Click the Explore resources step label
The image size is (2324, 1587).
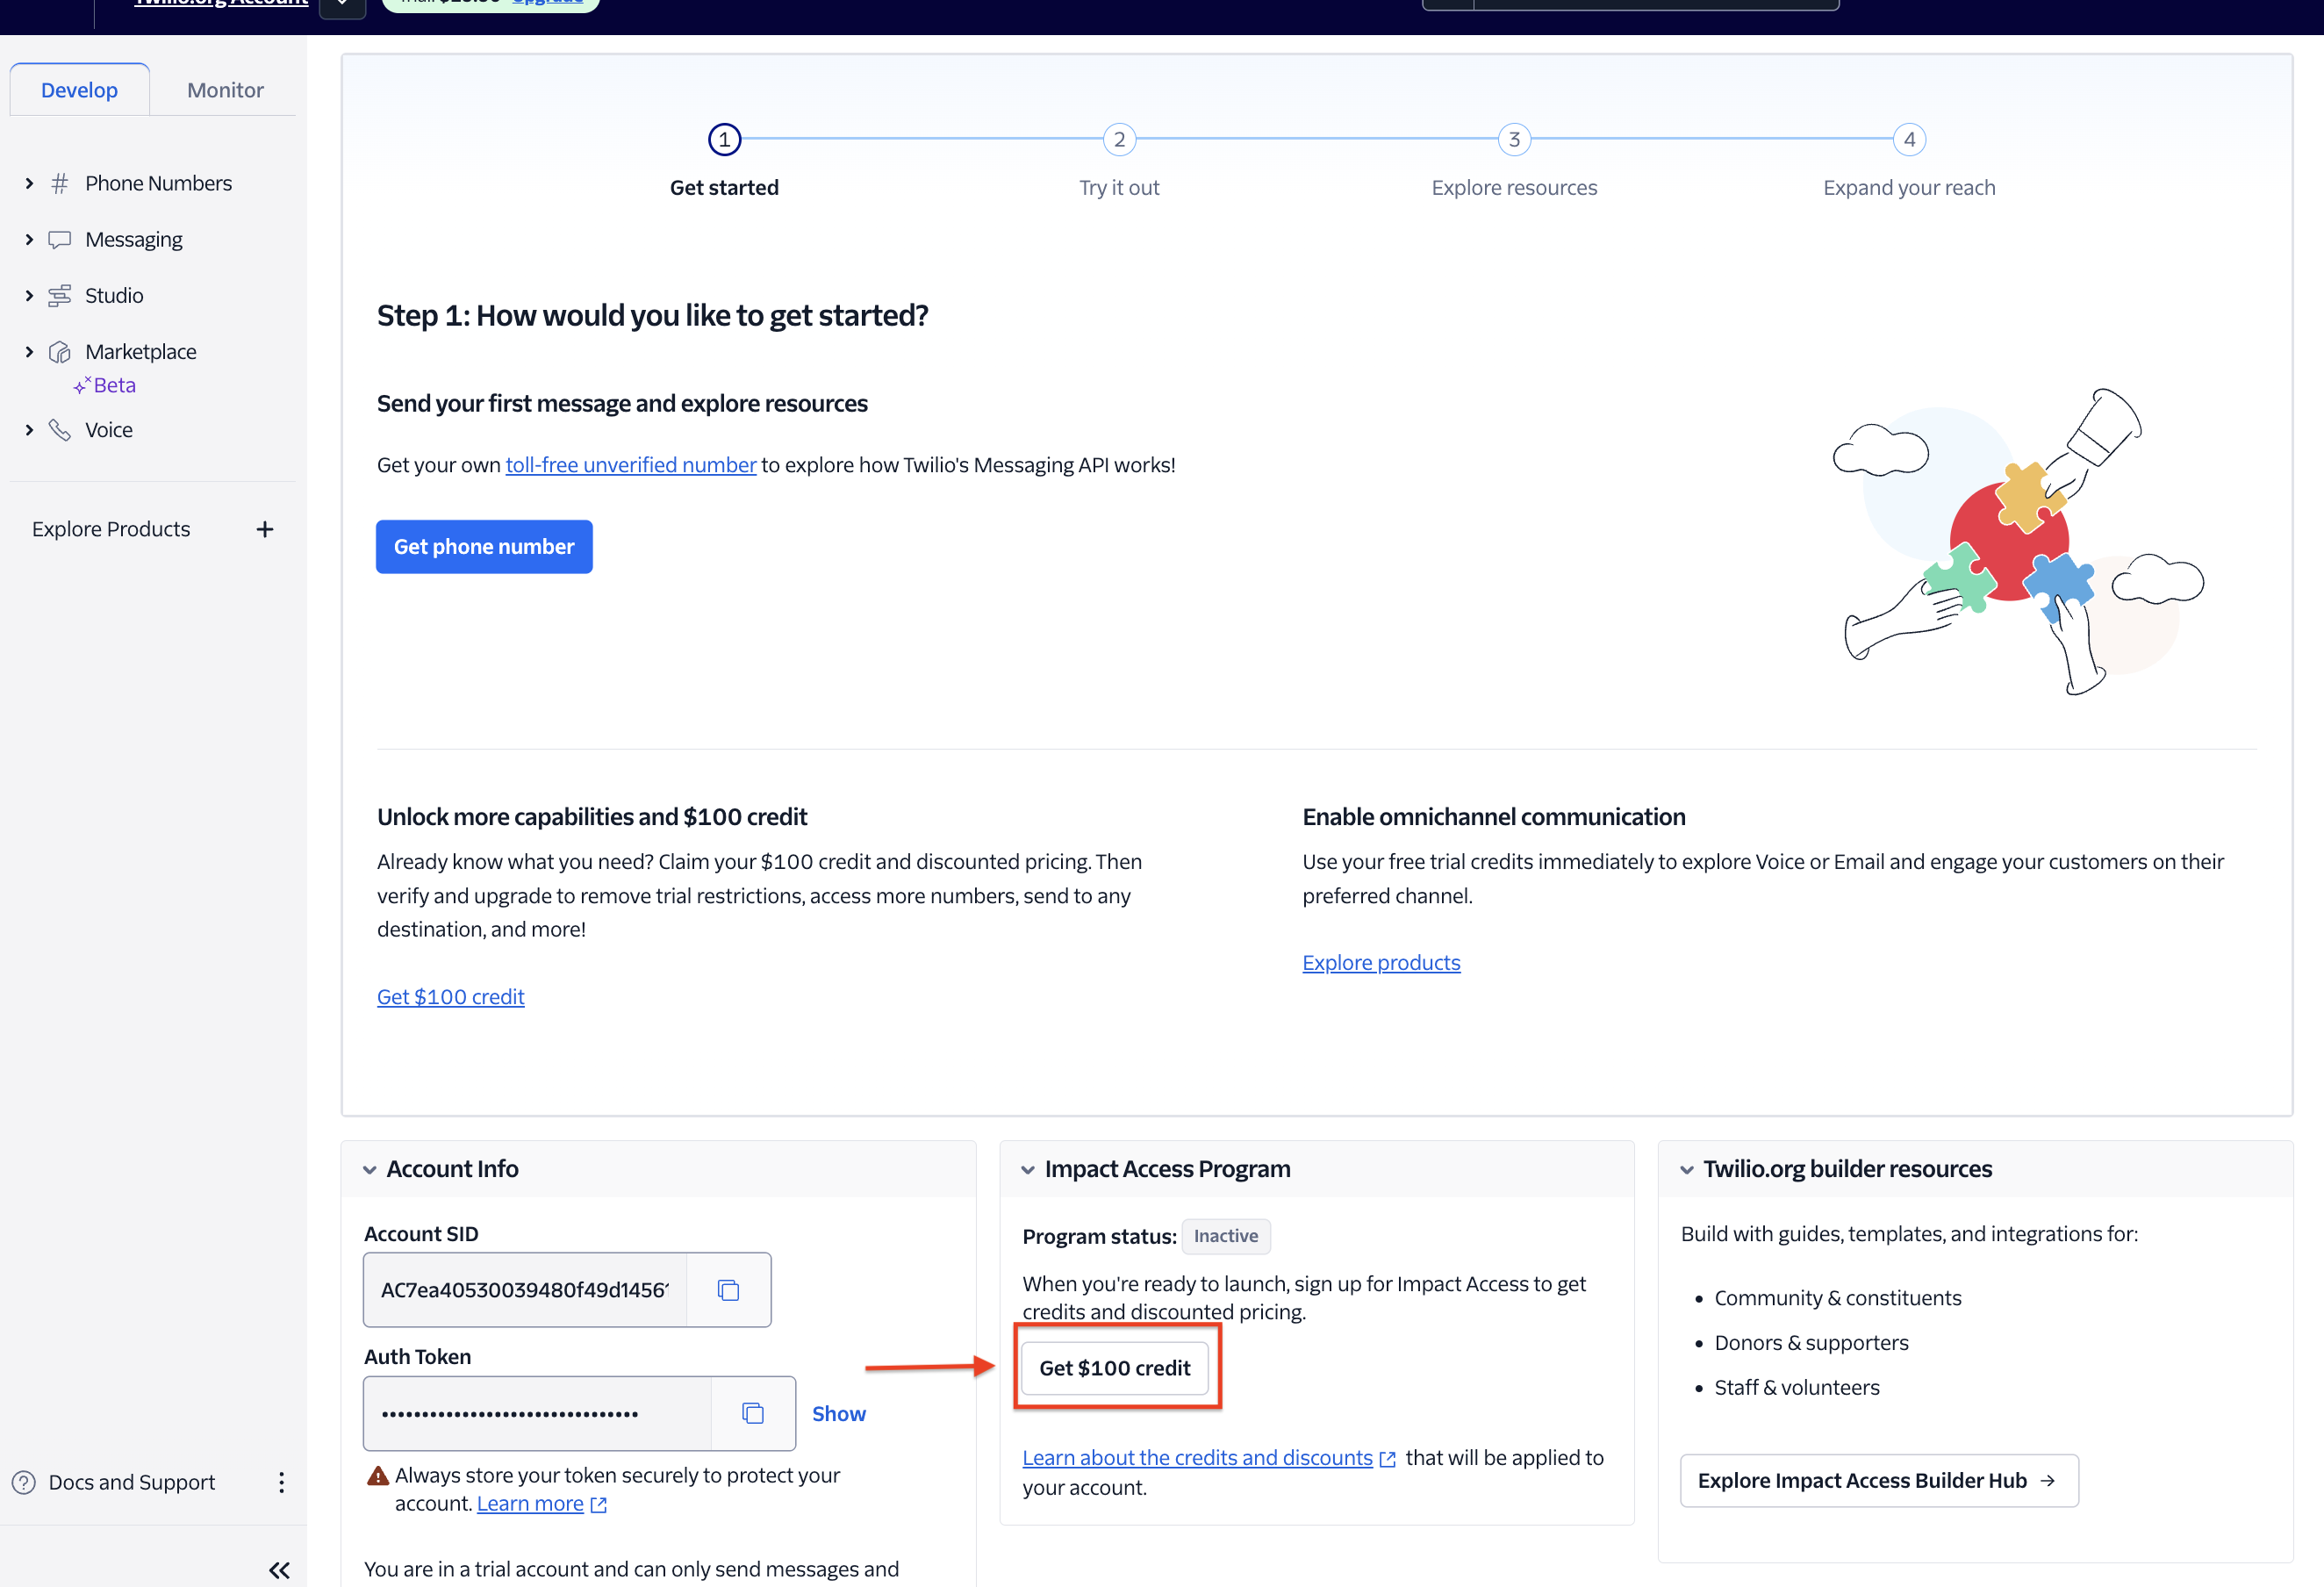coord(1514,188)
